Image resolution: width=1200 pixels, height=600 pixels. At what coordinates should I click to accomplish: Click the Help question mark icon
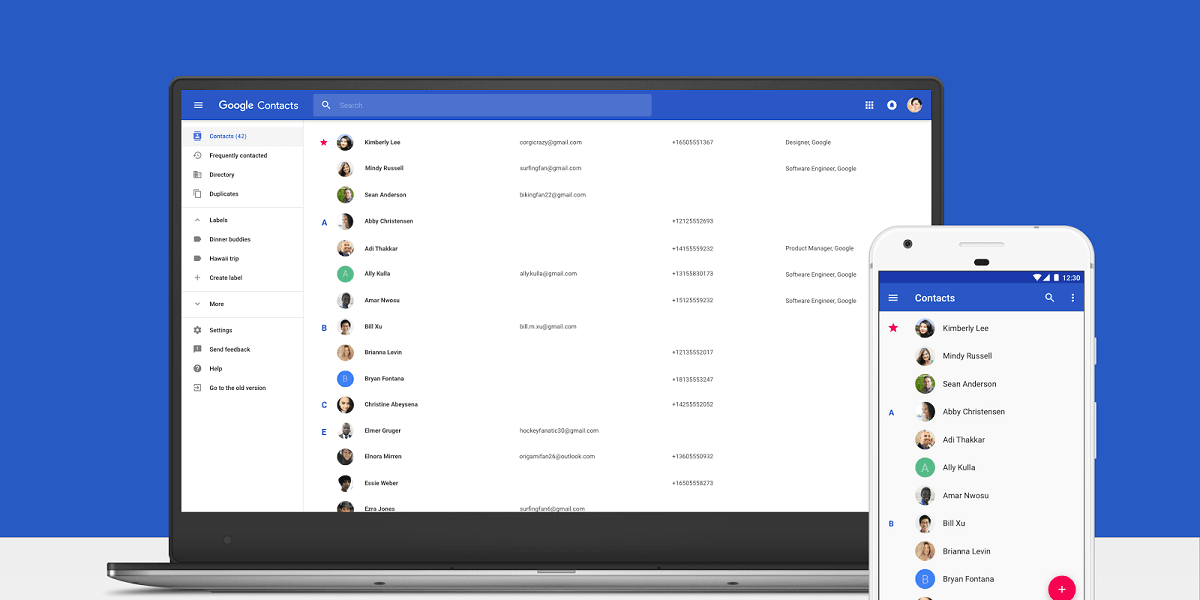pyautogui.click(x=197, y=369)
